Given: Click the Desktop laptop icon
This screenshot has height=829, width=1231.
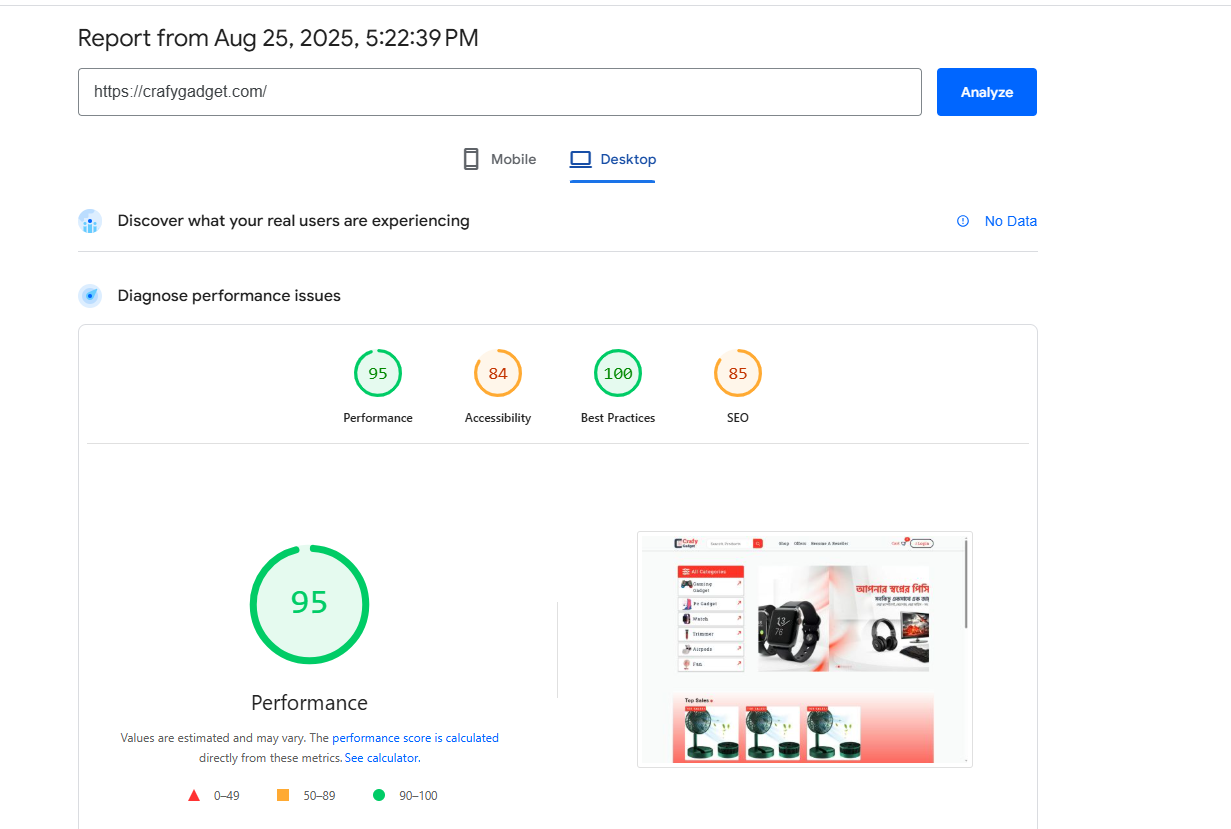Looking at the screenshot, I should [580, 159].
